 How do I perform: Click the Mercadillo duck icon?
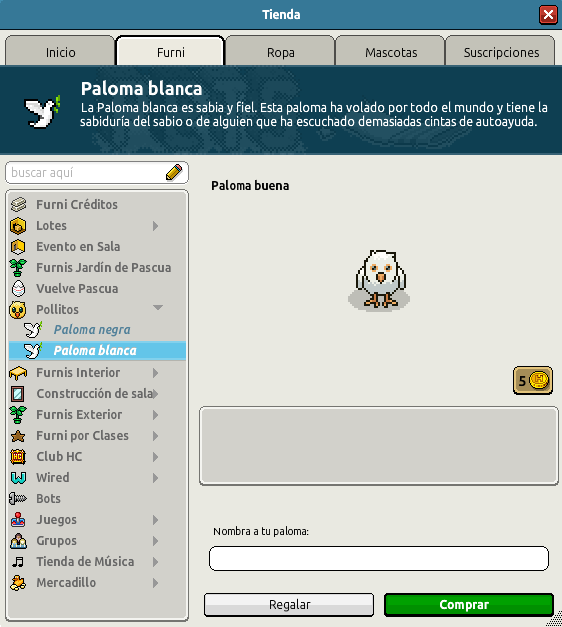pyautogui.click(x=18, y=583)
